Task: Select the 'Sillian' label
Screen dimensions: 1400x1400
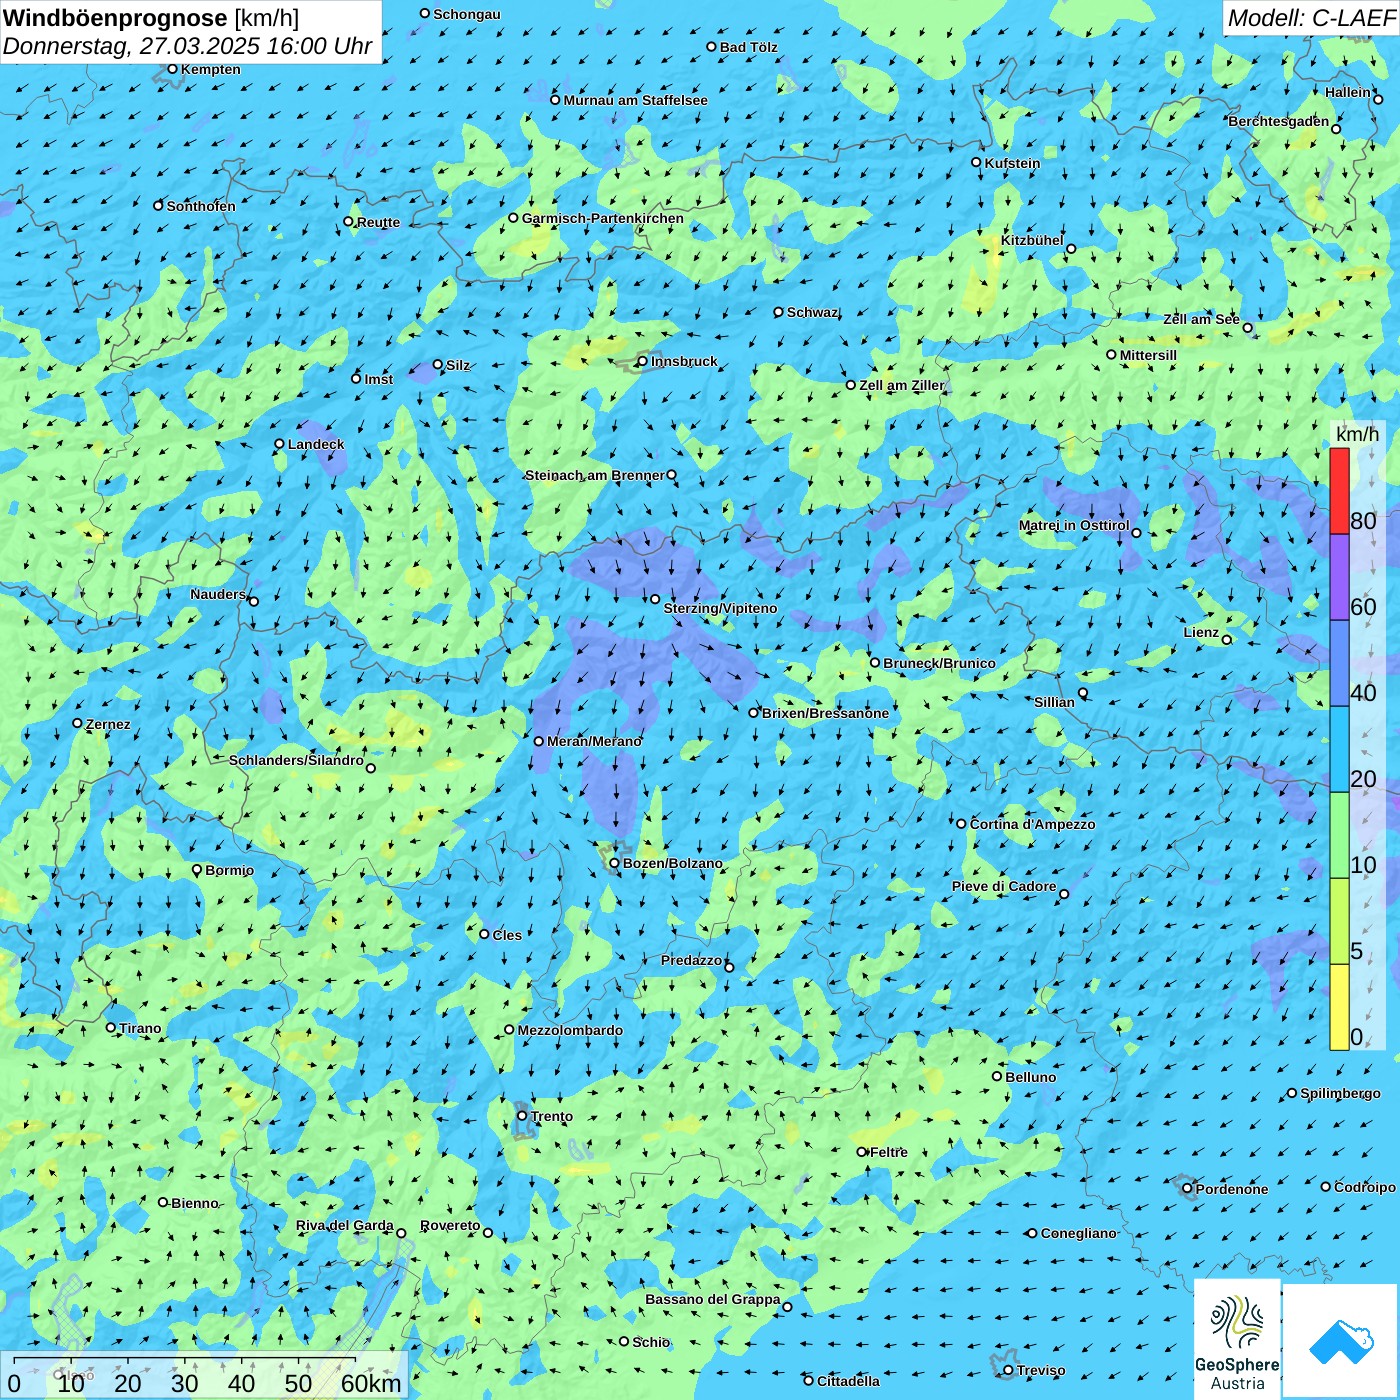Action: pyautogui.click(x=1054, y=702)
